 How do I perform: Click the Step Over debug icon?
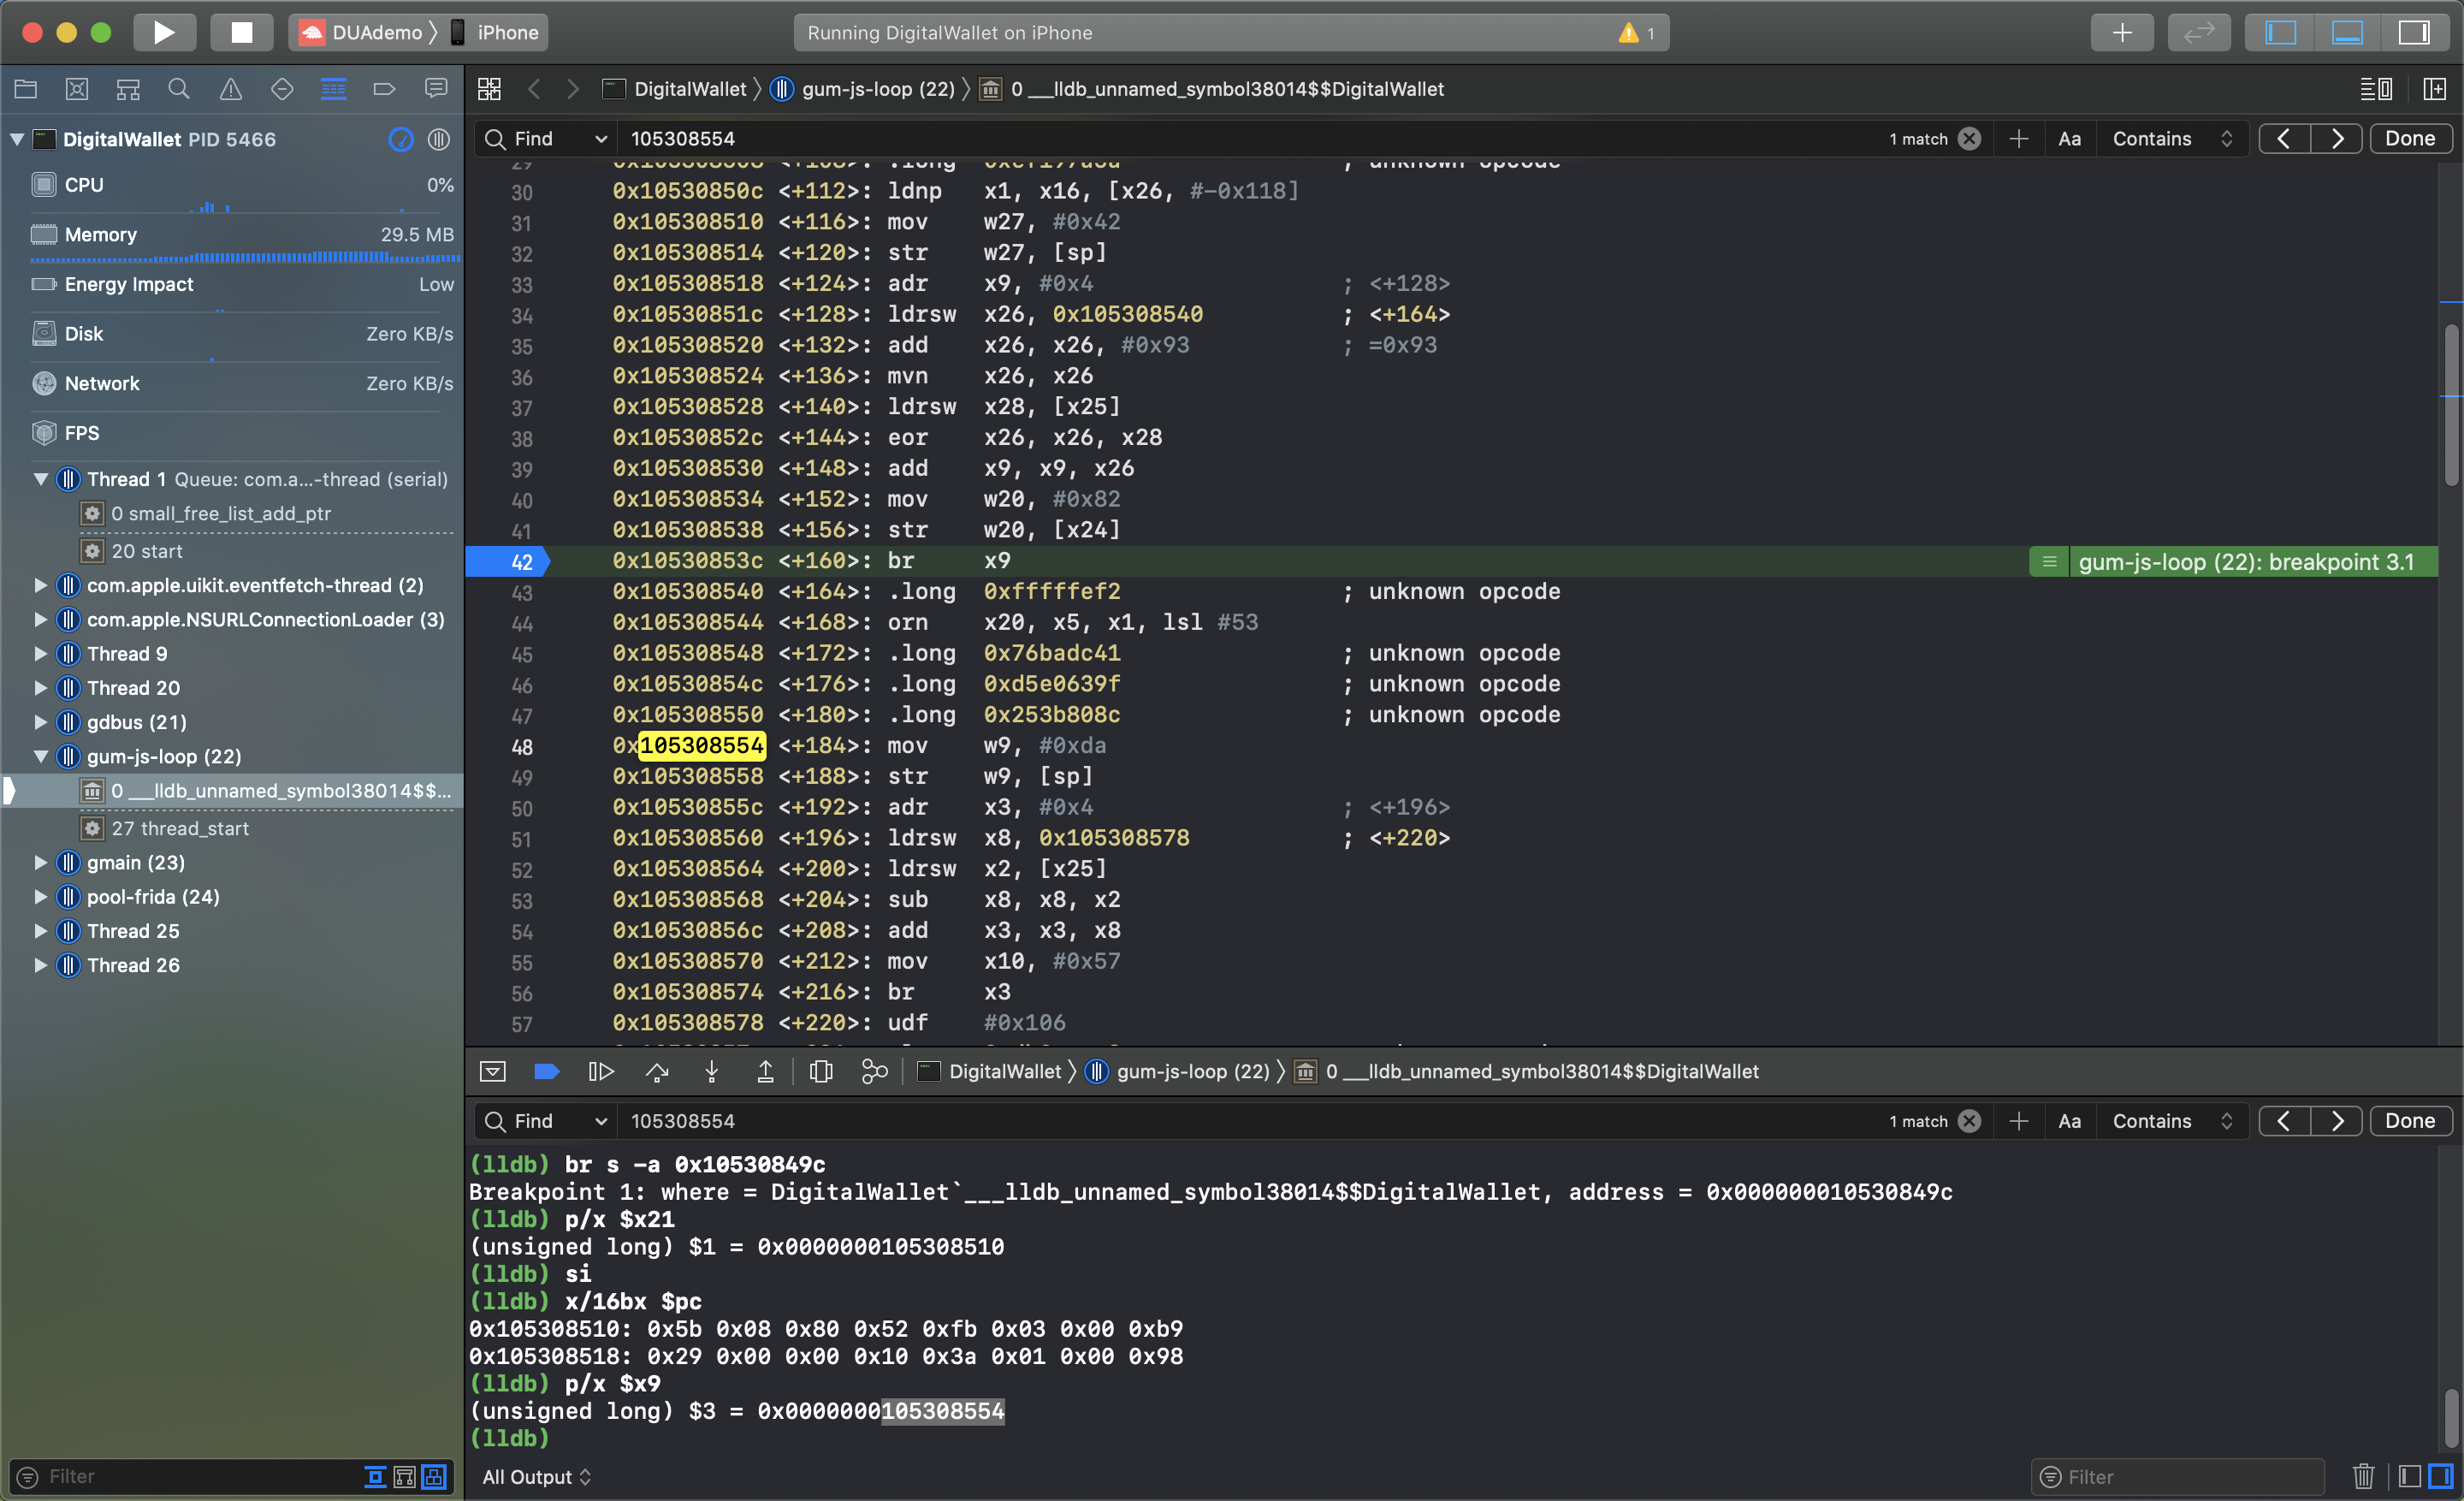[x=657, y=1071]
